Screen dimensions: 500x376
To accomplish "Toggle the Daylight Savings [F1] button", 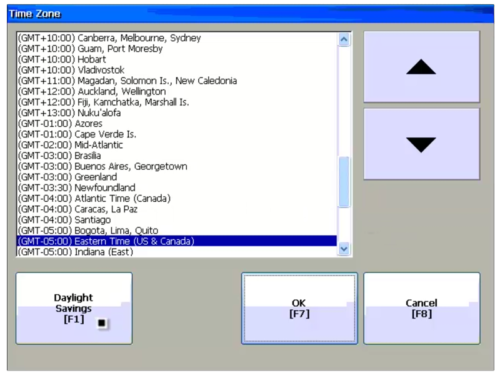I will [x=74, y=308].
